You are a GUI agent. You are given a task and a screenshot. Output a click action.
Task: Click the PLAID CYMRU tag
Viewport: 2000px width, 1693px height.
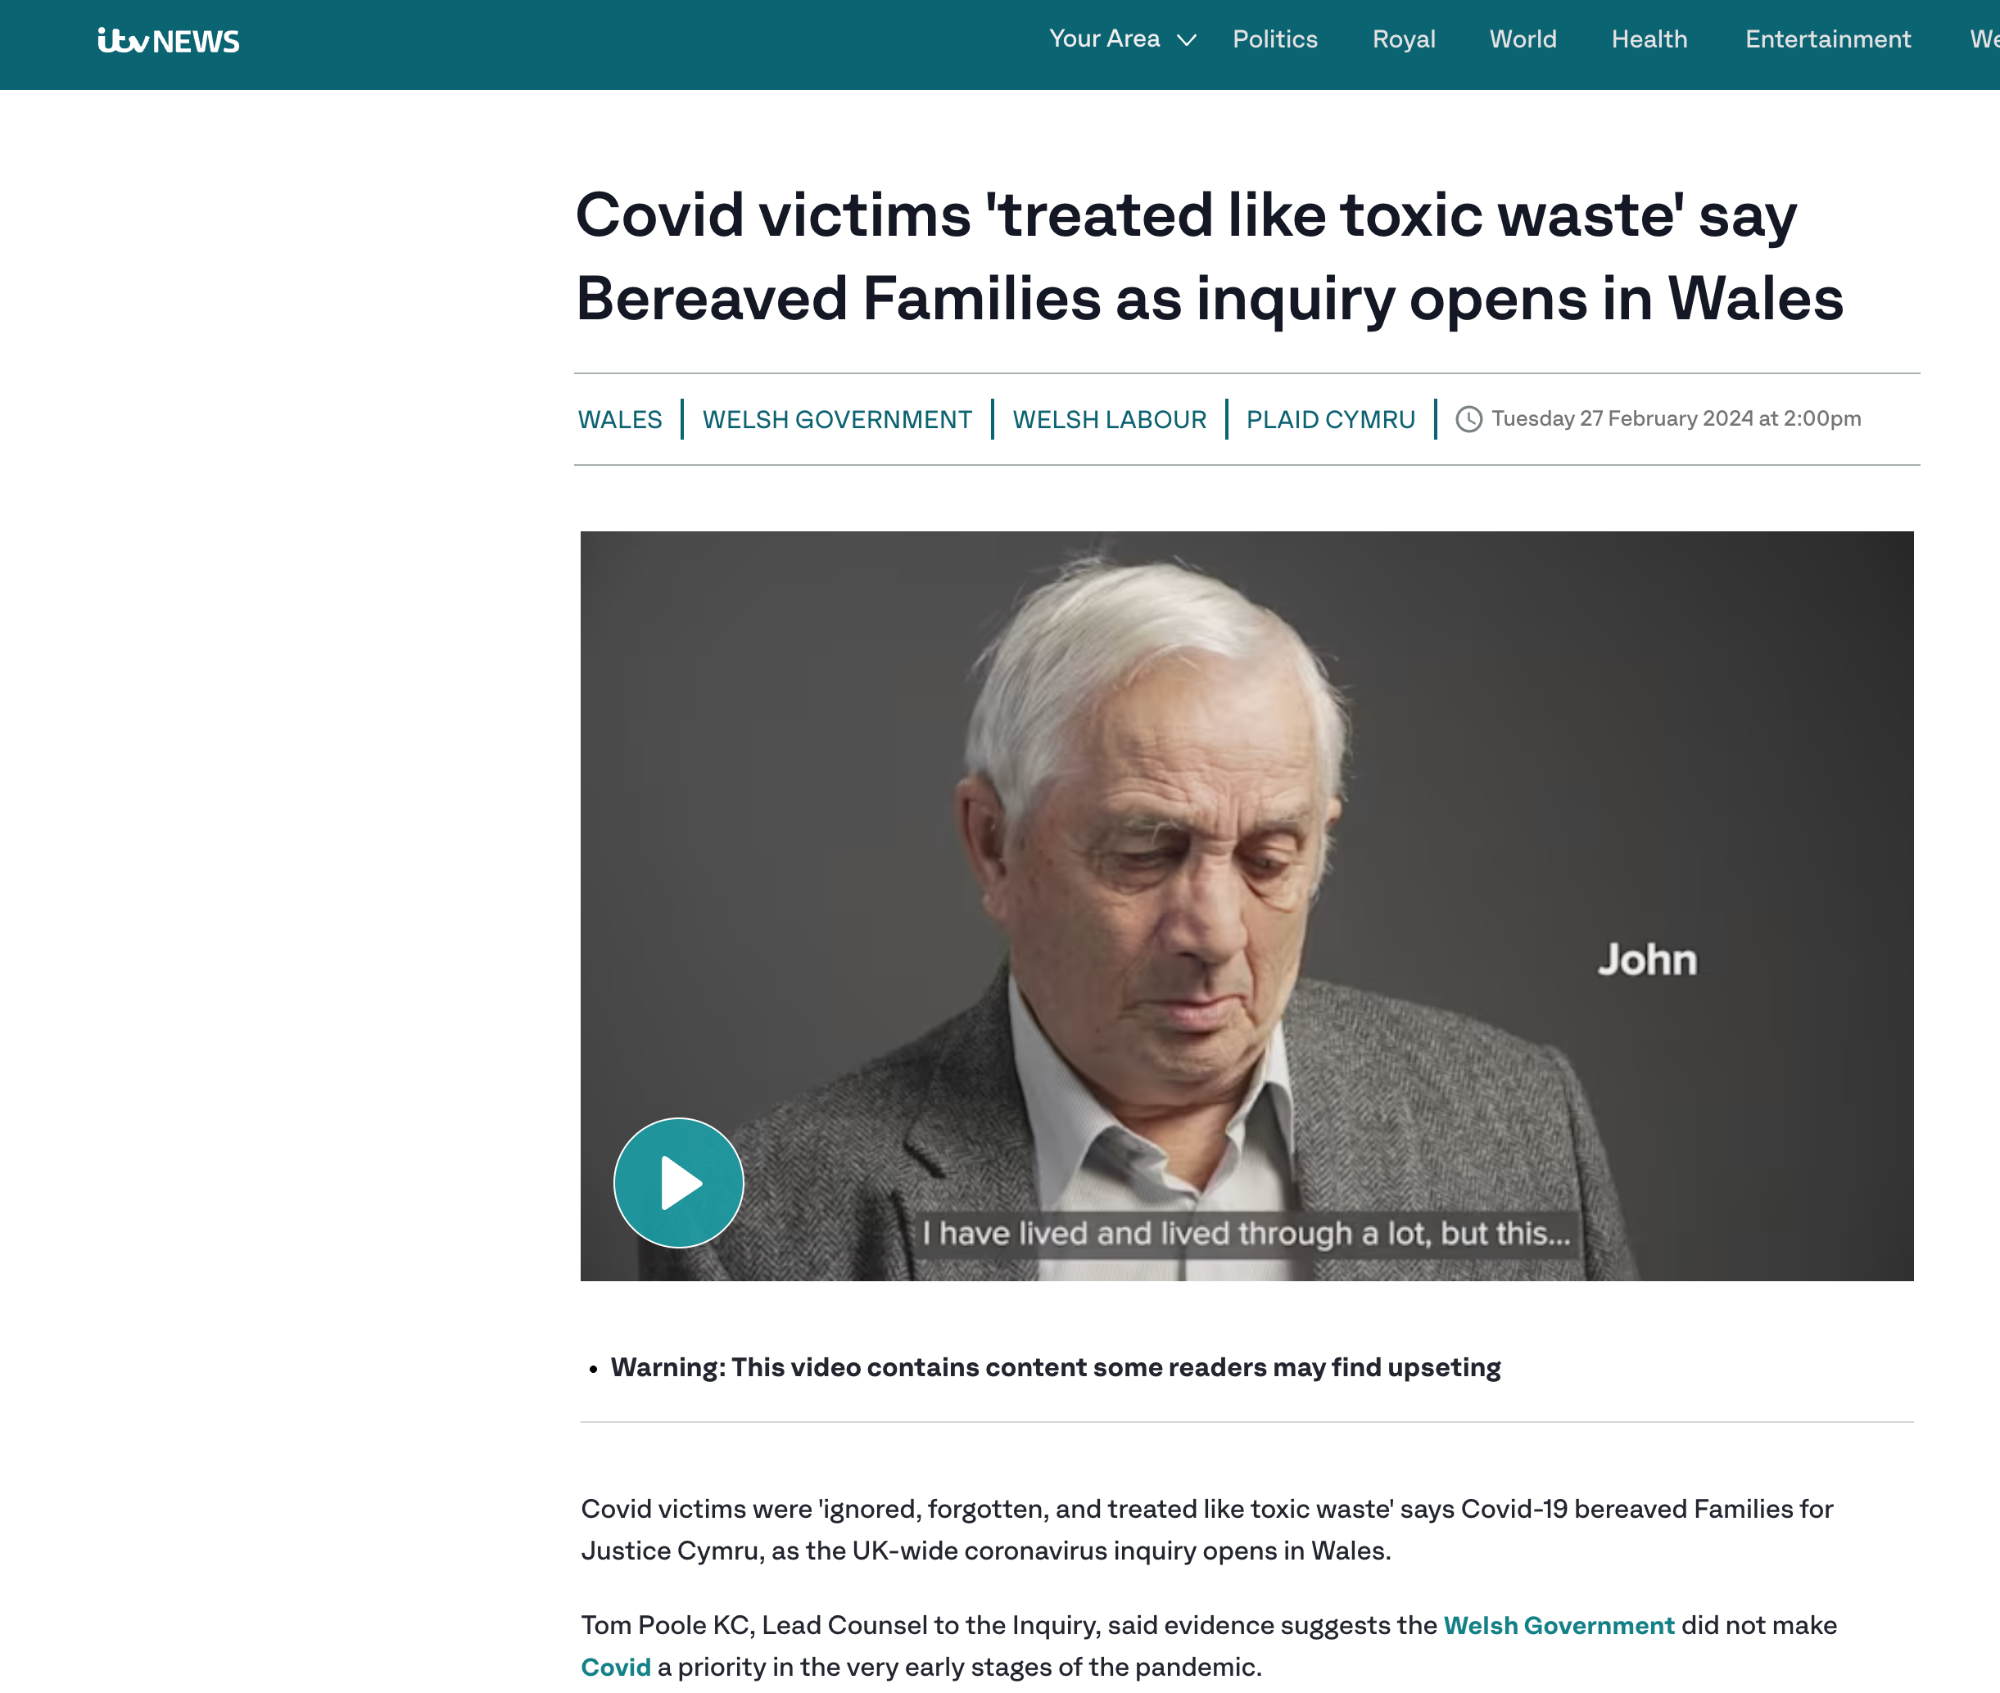point(1330,419)
